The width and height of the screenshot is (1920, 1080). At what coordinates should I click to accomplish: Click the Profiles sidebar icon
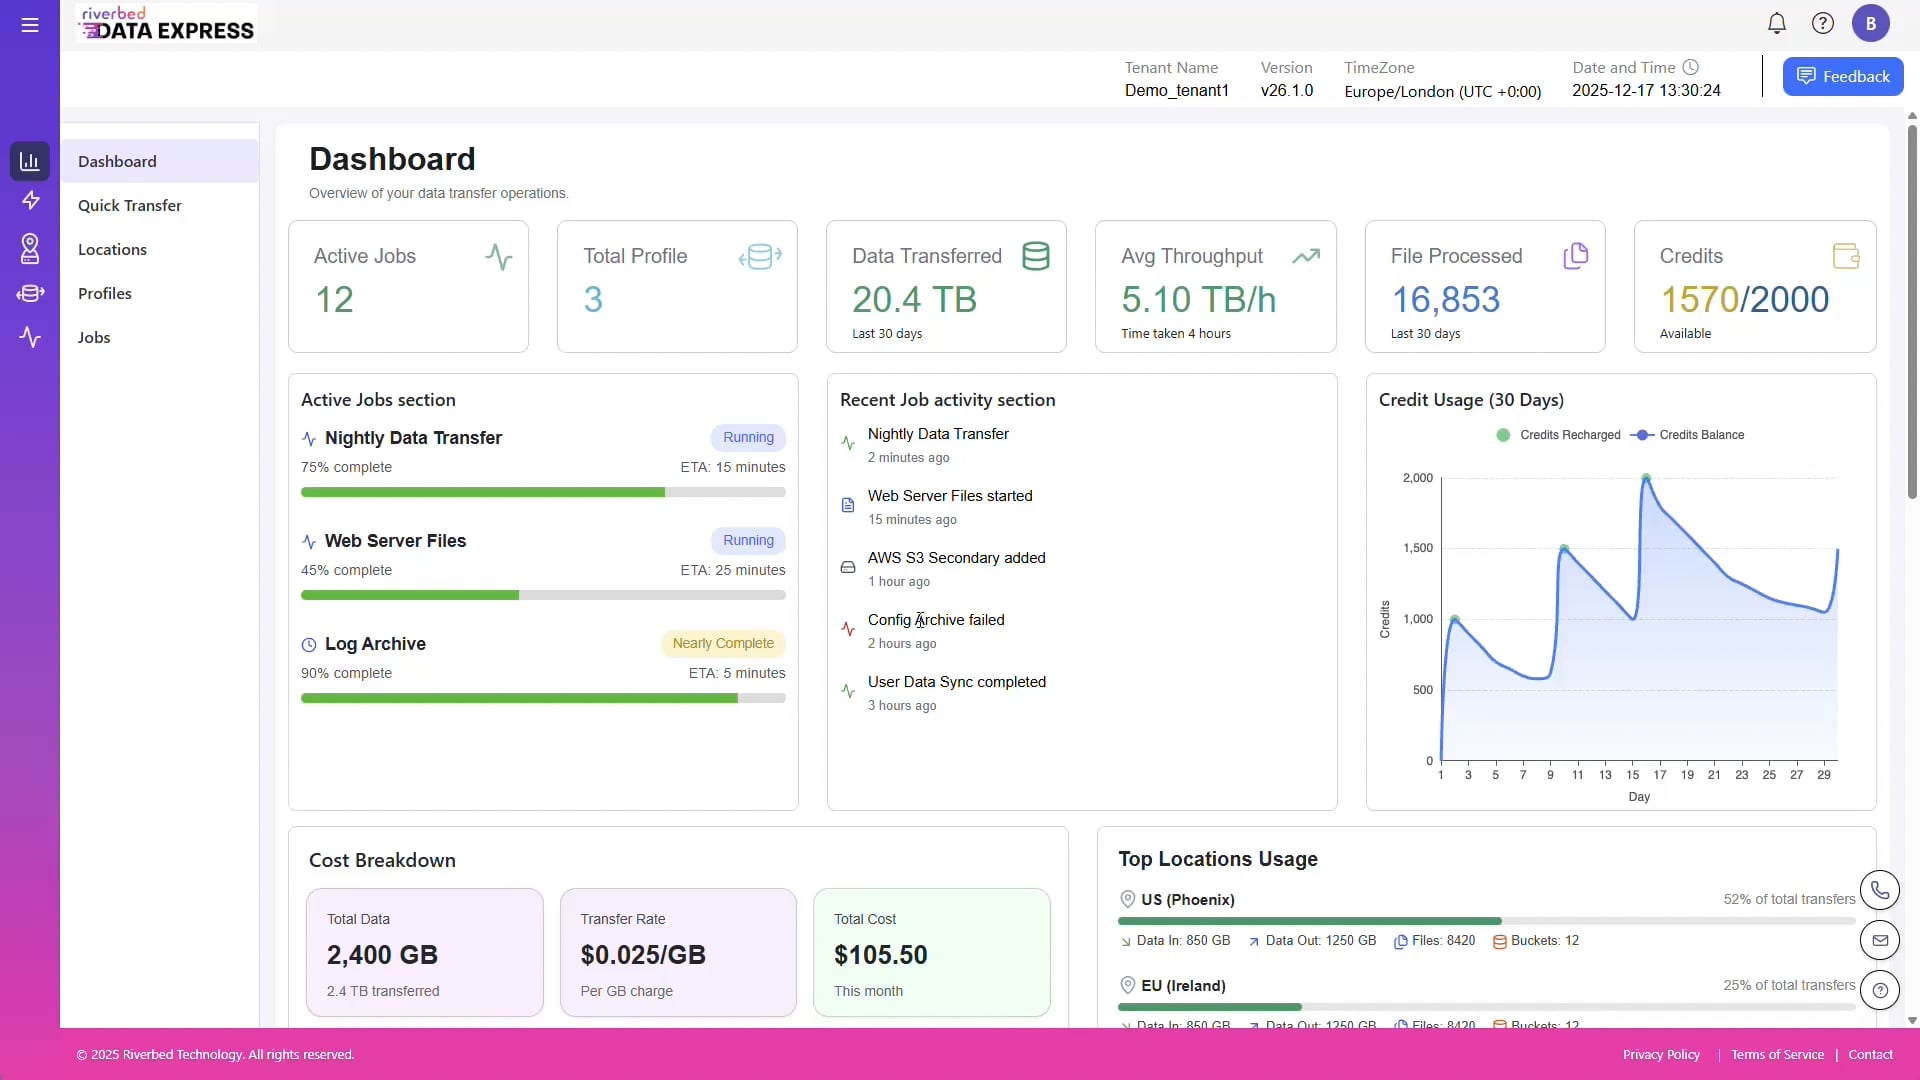click(30, 293)
